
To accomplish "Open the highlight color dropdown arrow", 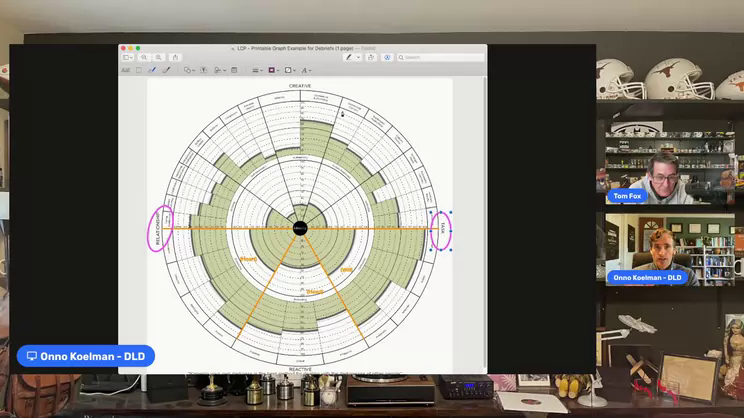I will point(358,57).
